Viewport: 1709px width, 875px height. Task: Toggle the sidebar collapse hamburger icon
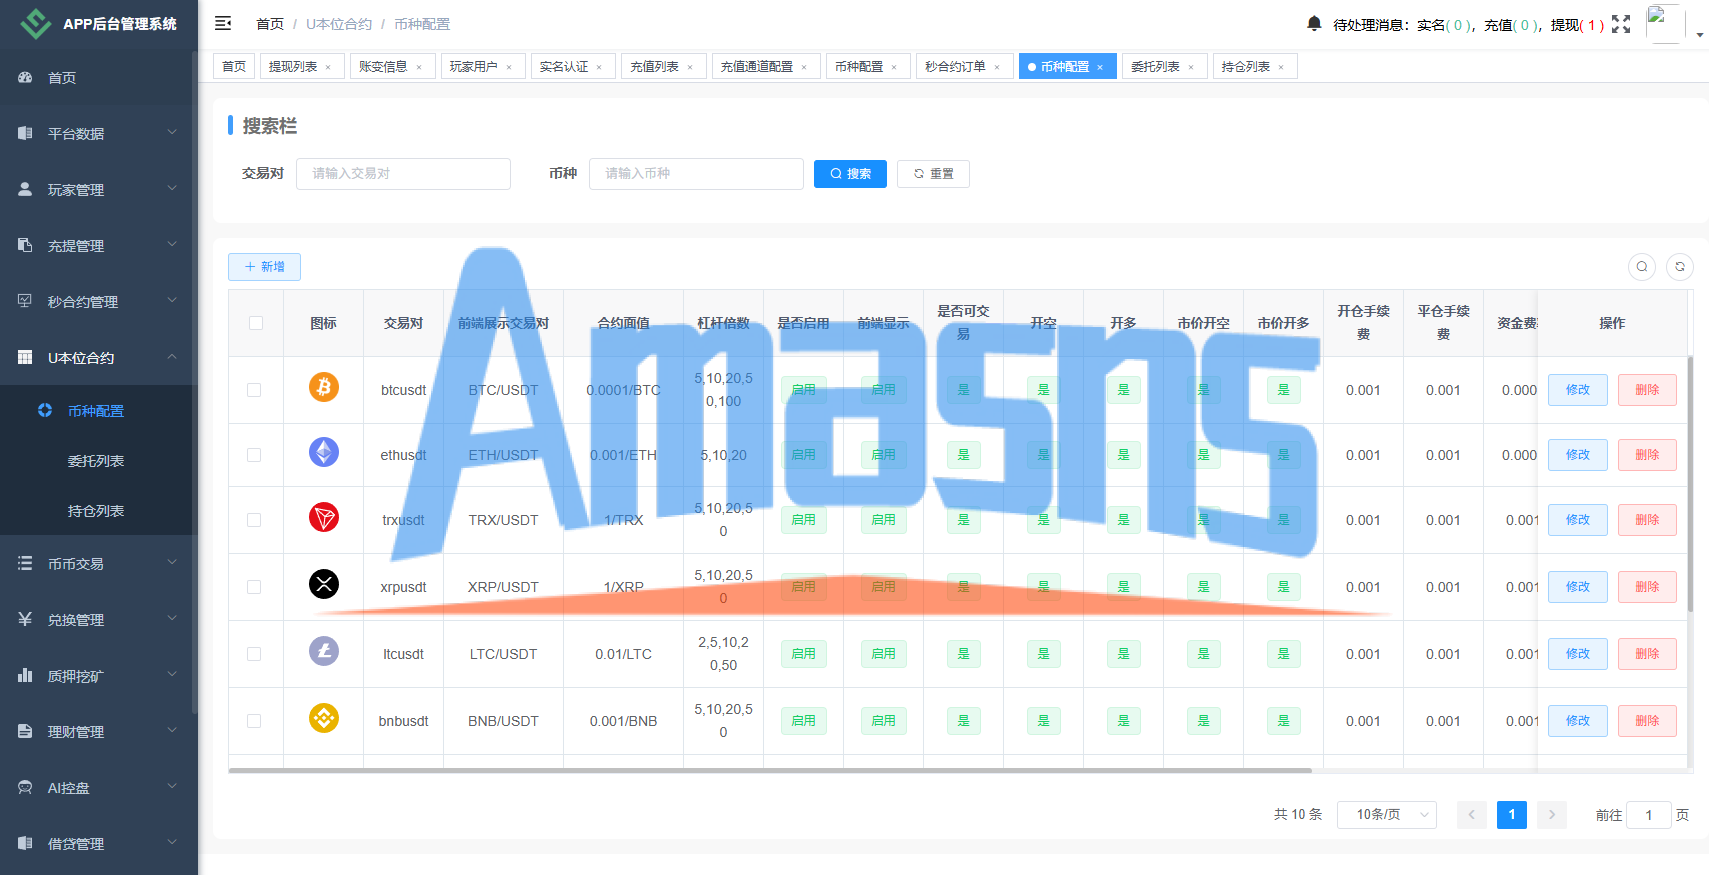223,23
